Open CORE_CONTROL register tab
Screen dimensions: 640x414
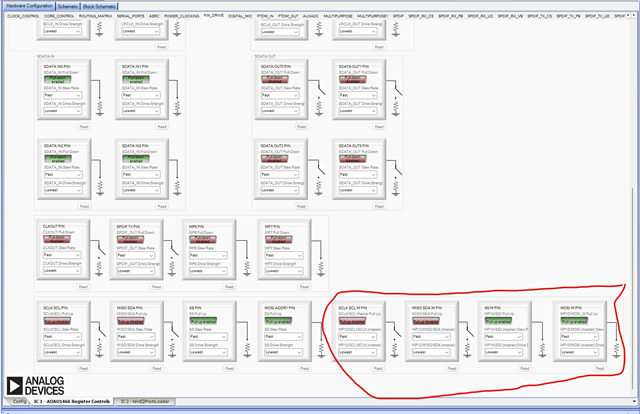59,16
